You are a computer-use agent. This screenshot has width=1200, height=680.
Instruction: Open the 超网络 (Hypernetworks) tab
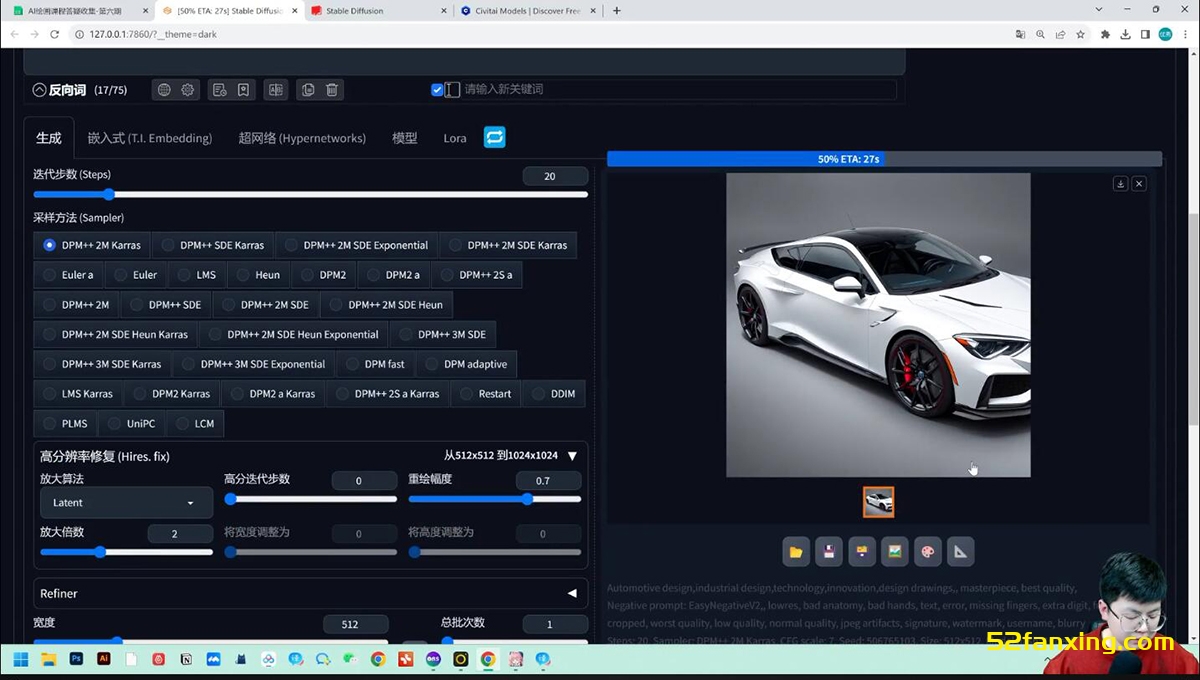(x=302, y=138)
